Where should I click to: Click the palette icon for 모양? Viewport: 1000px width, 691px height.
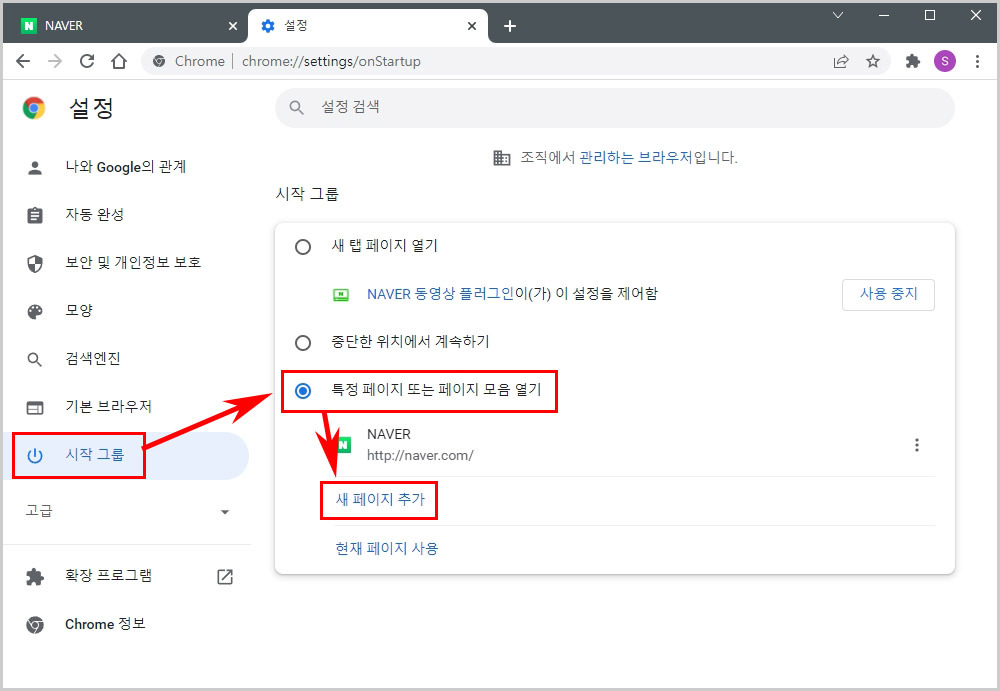[35, 311]
